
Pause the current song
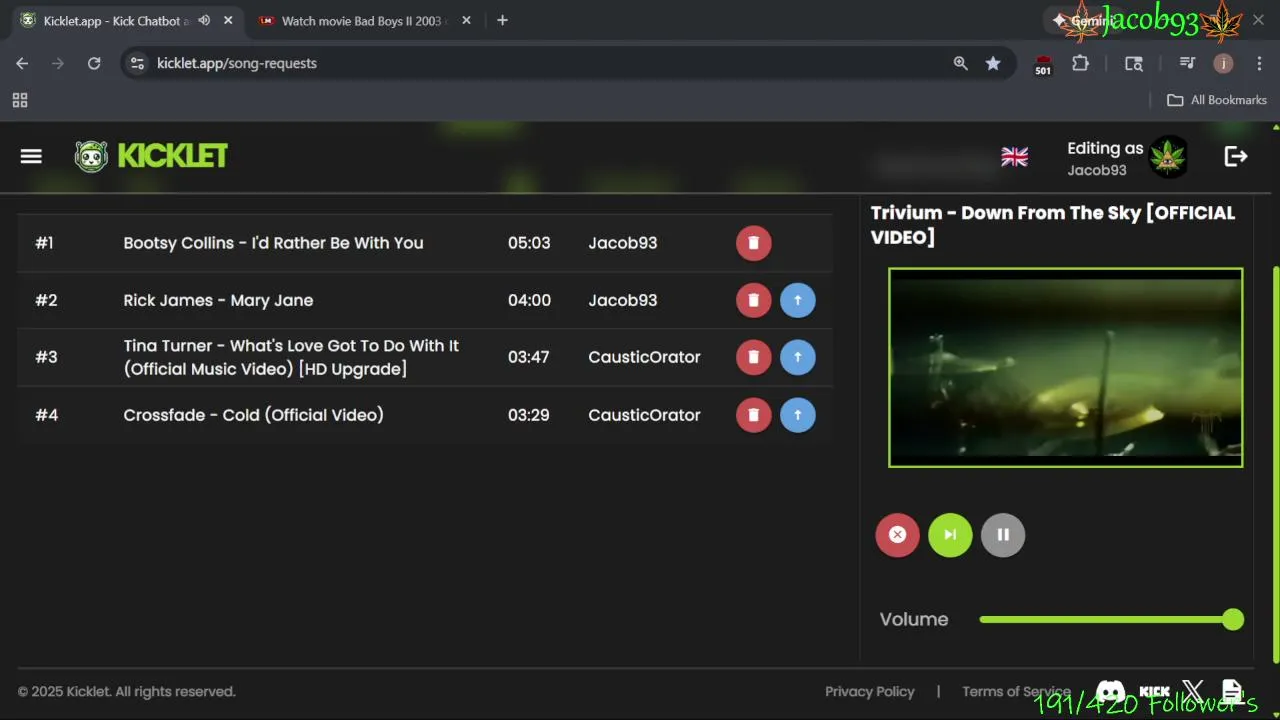point(1003,535)
